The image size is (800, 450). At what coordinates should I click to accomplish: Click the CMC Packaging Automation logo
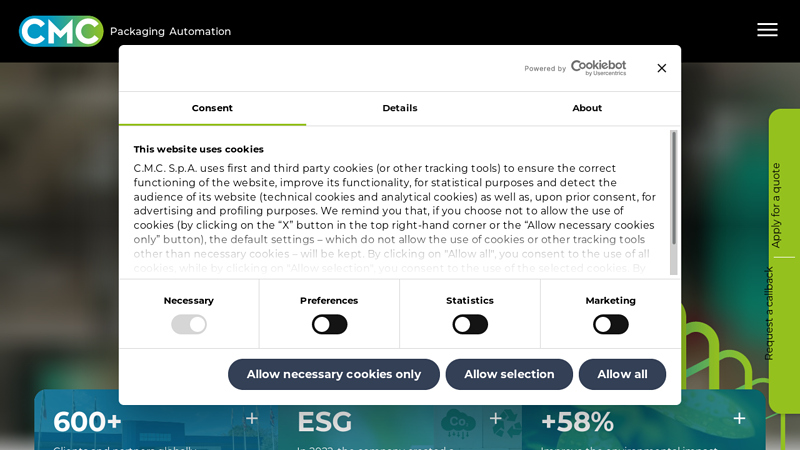[125, 31]
